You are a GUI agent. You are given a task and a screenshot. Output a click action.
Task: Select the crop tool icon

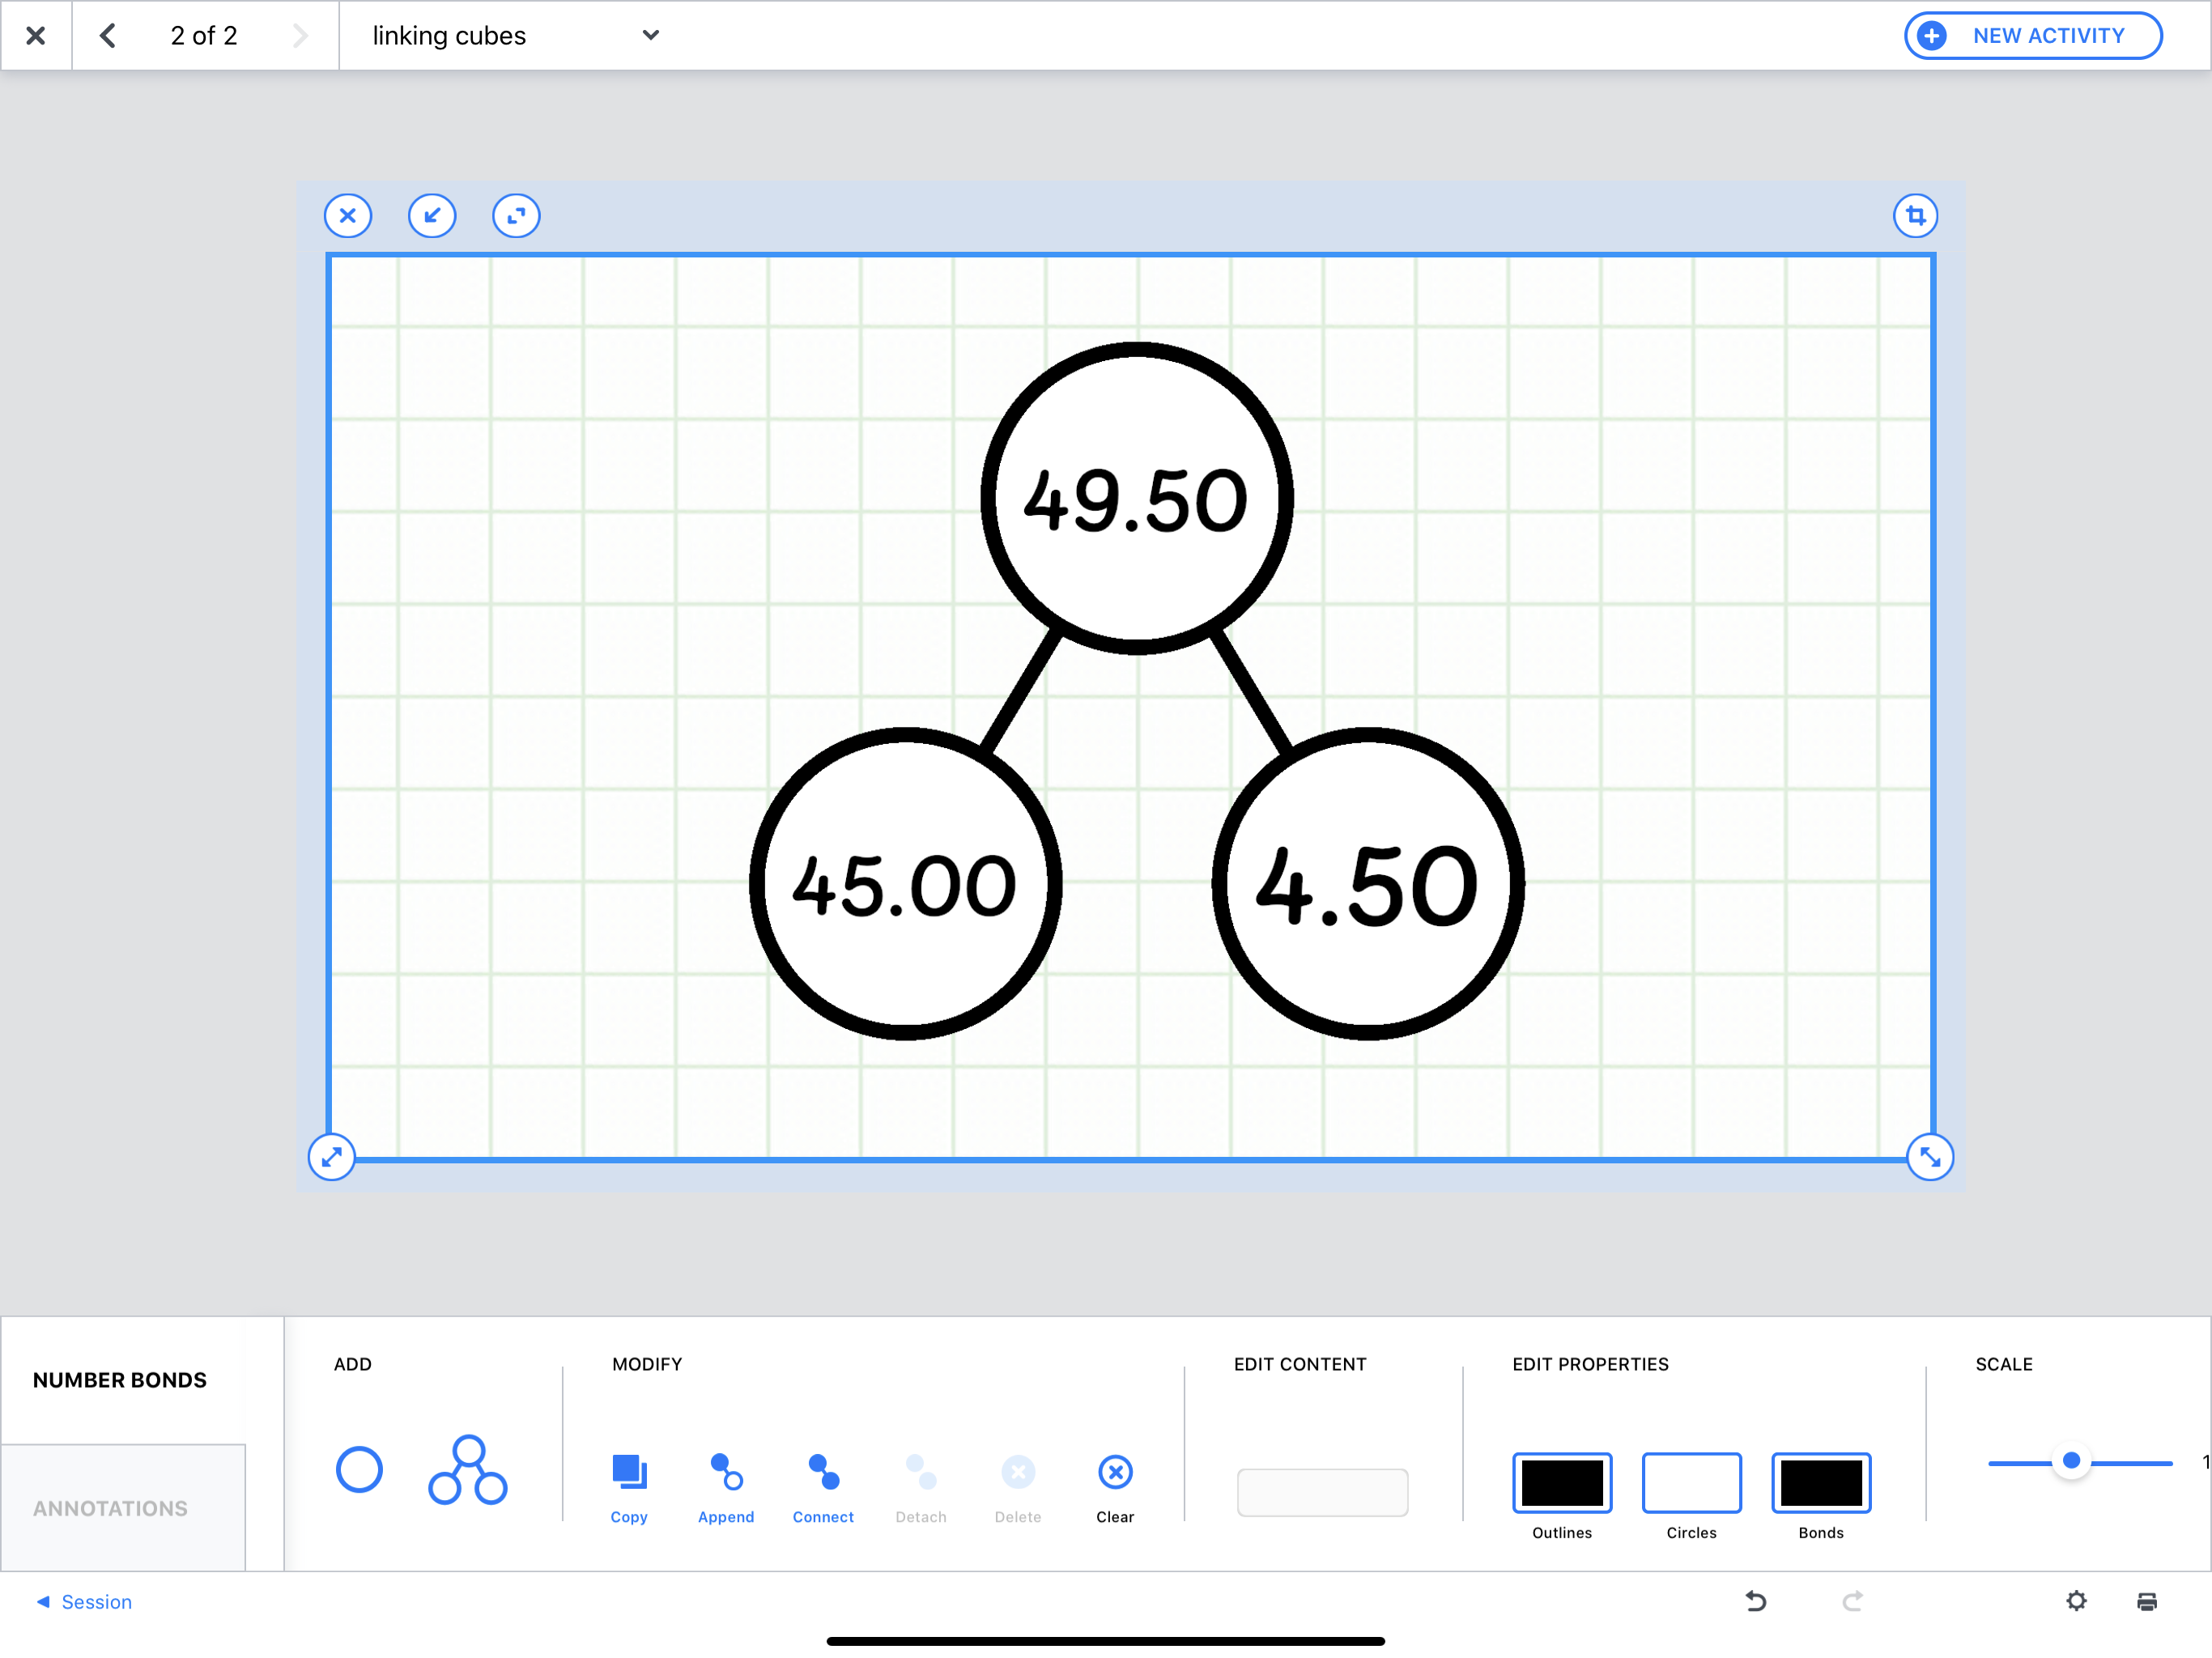(x=1915, y=216)
